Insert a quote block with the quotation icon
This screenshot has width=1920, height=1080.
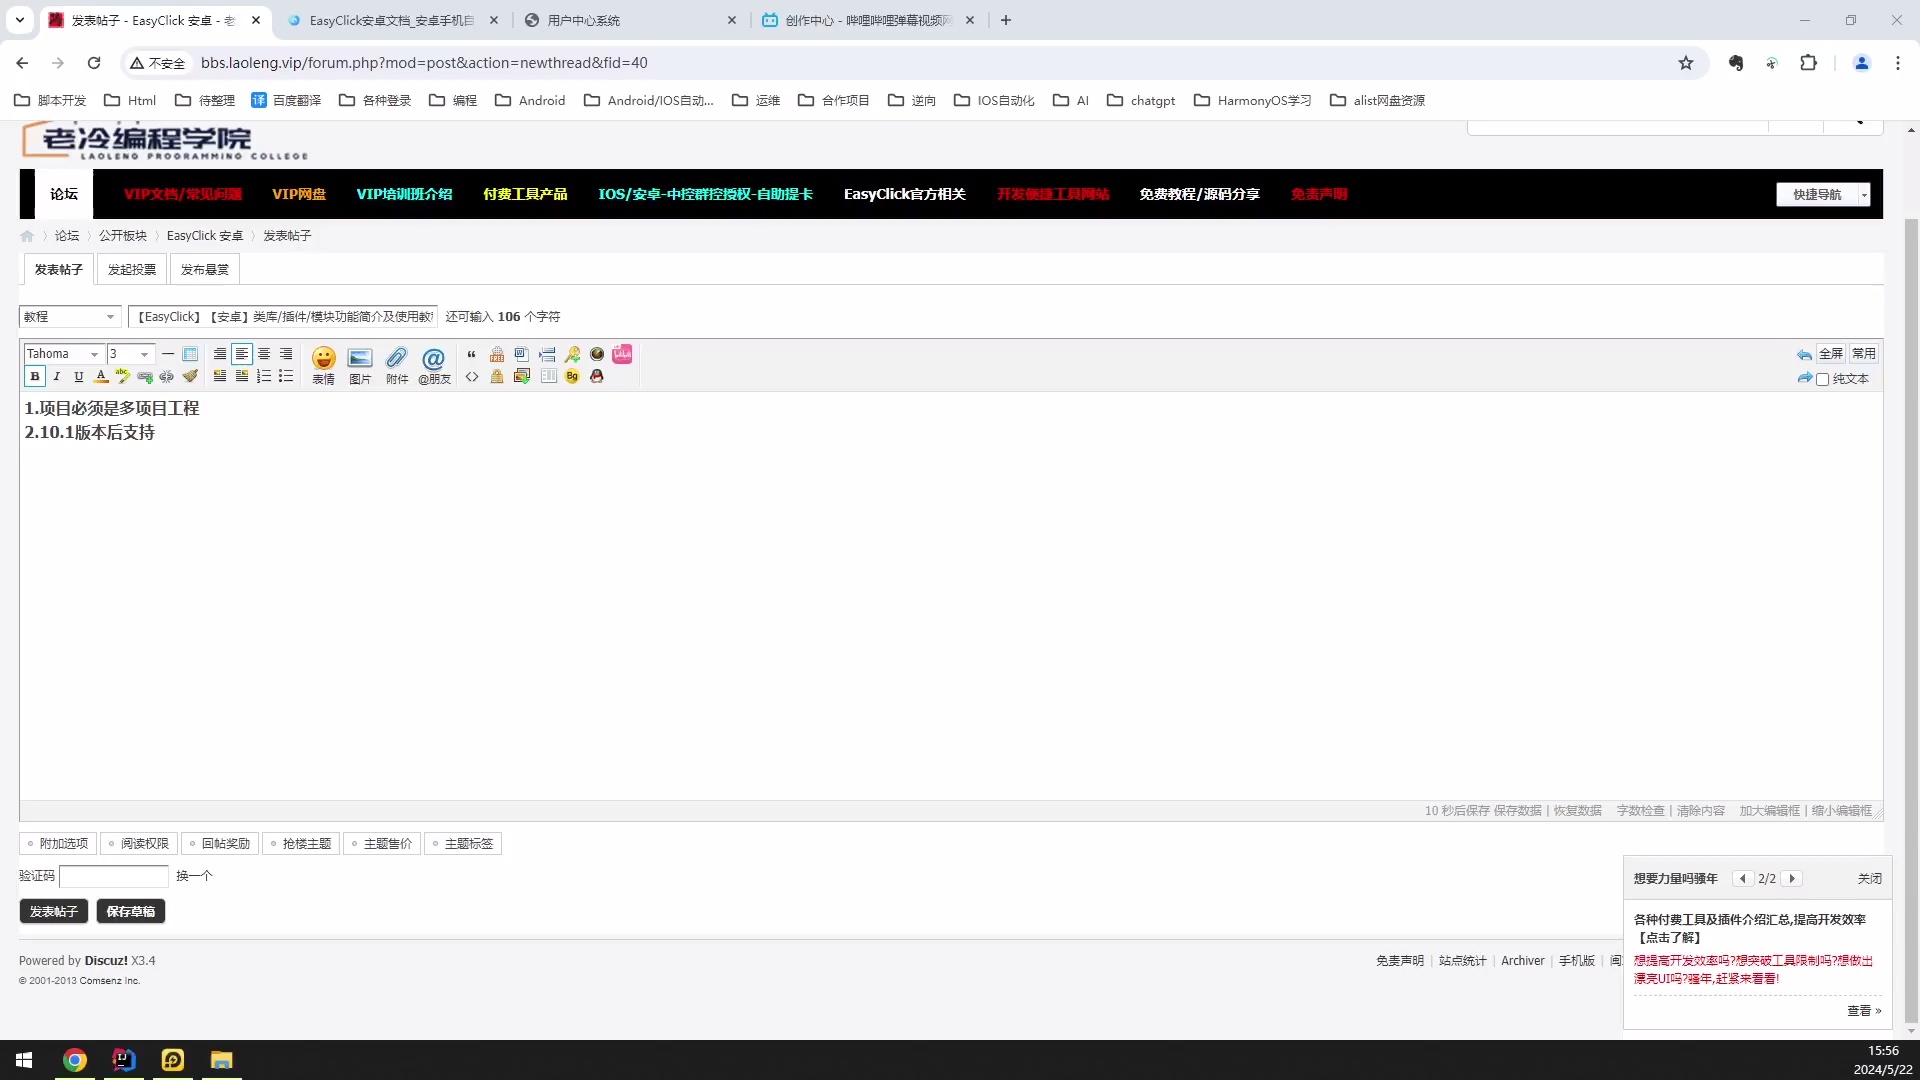[472, 353]
